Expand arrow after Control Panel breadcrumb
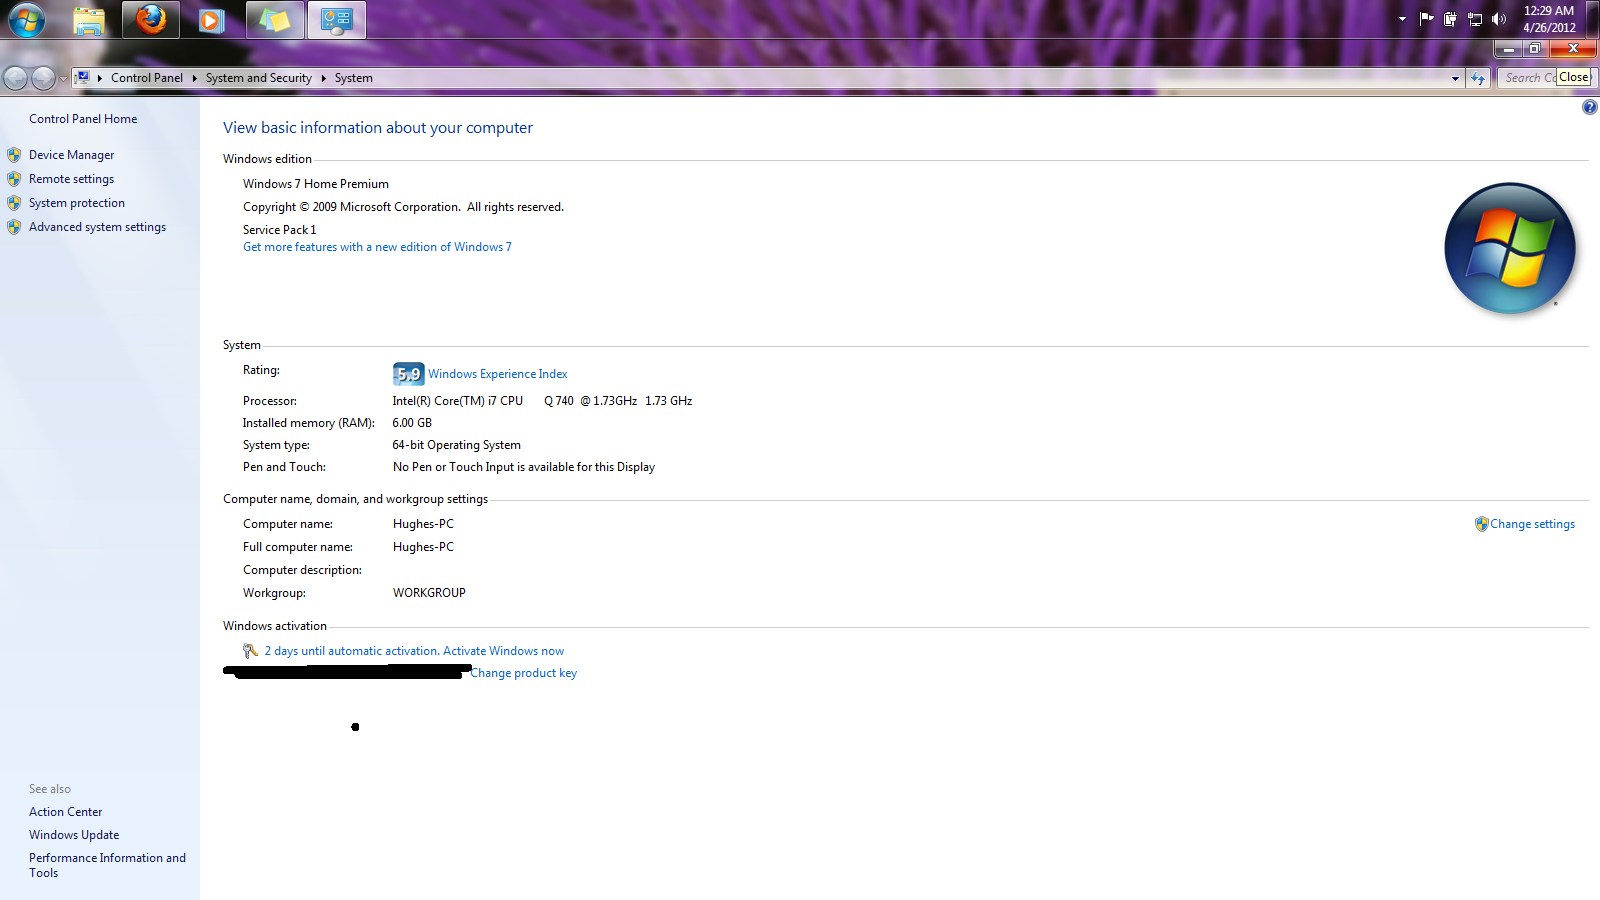 pyautogui.click(x=194, y=78)
